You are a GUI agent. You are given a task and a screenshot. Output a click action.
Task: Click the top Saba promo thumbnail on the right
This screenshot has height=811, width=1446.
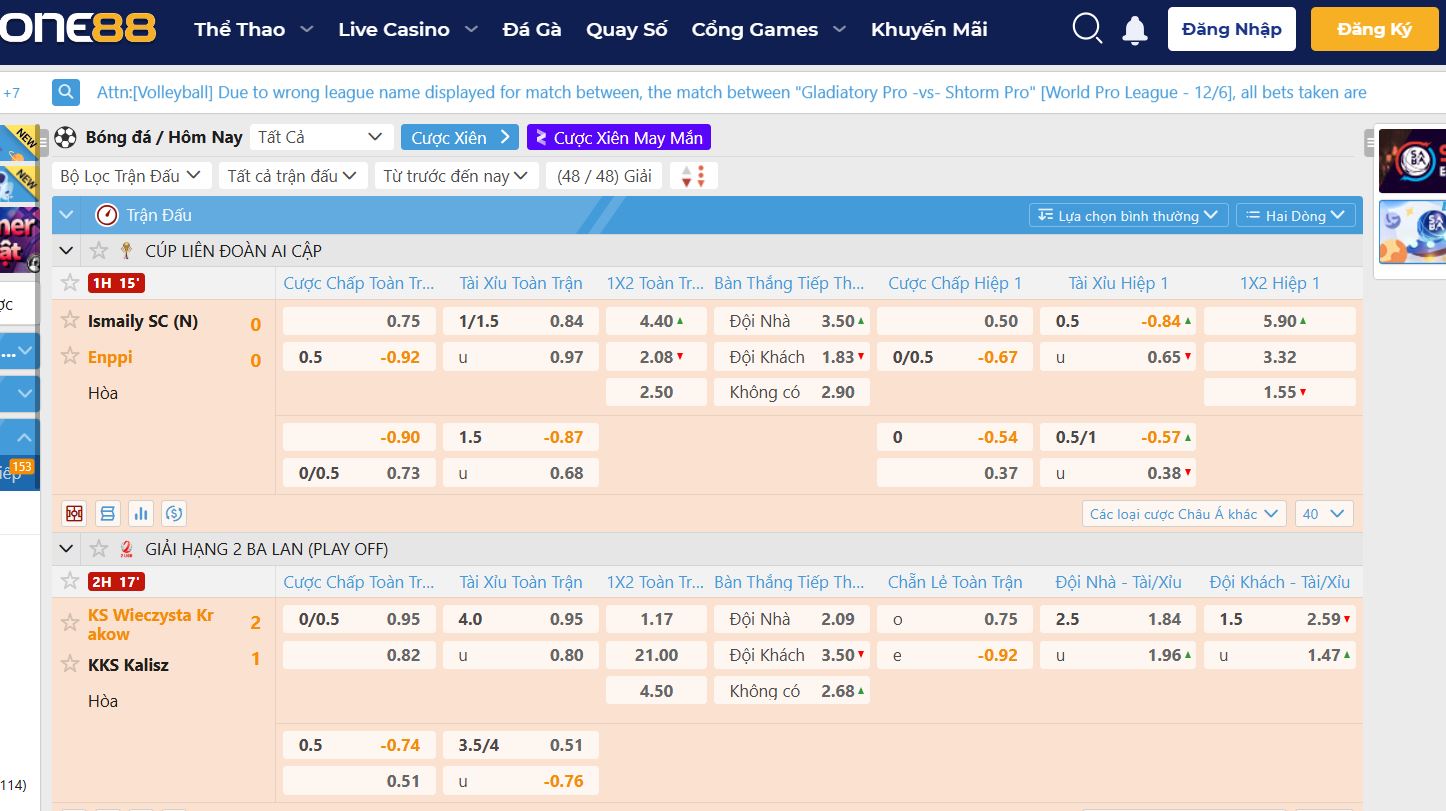point(1412,160)
